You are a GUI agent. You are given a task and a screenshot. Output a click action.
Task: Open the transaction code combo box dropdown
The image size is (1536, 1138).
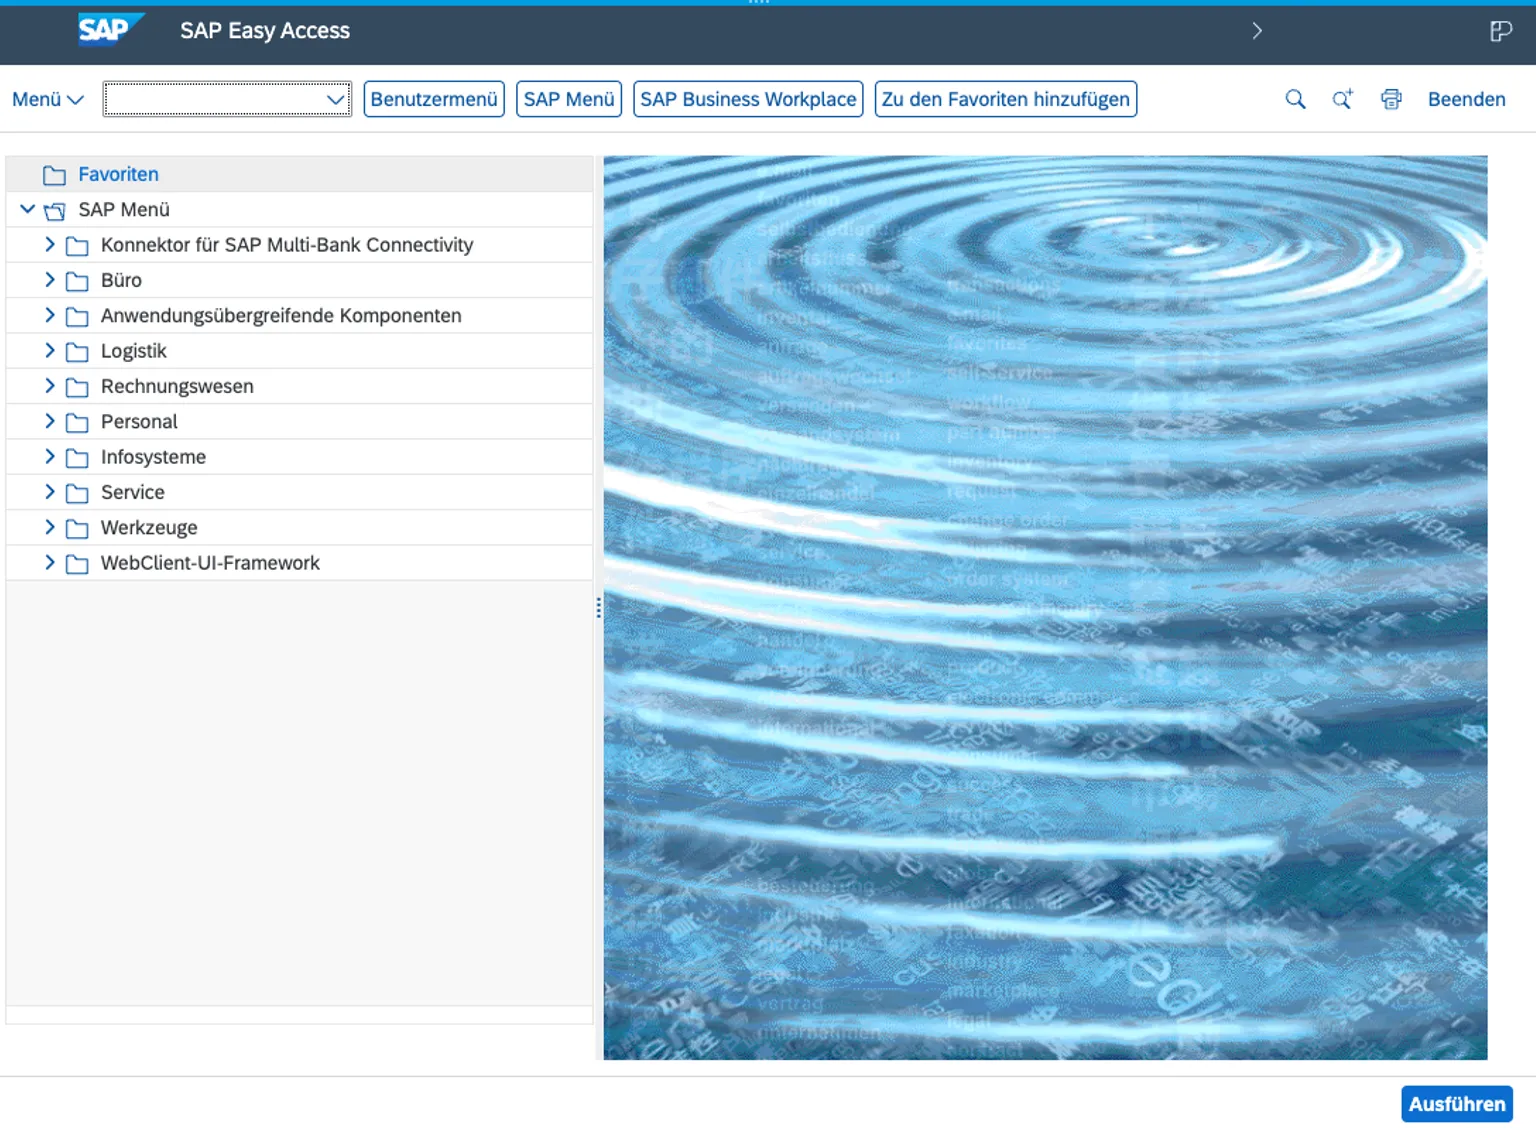[335, 99]
